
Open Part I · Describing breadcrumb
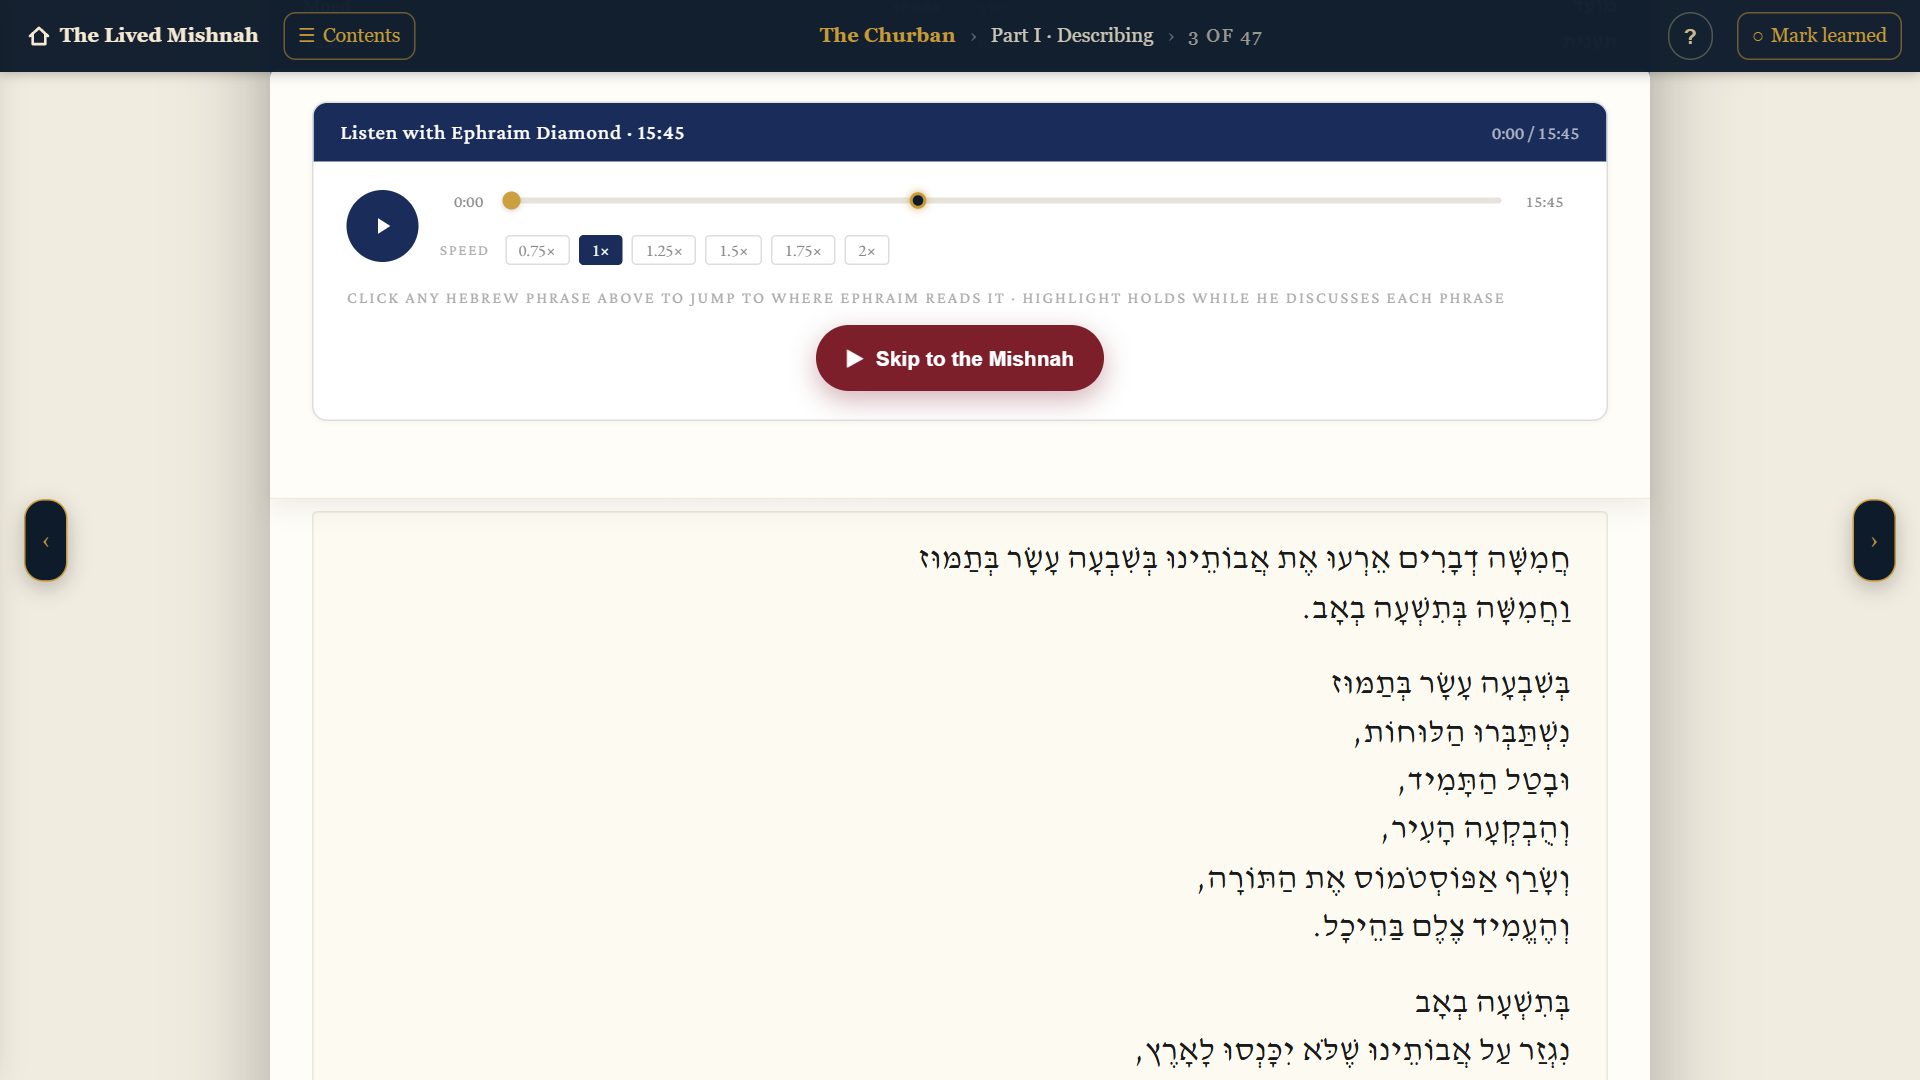pyautogui.click(x=1071, y=36)
